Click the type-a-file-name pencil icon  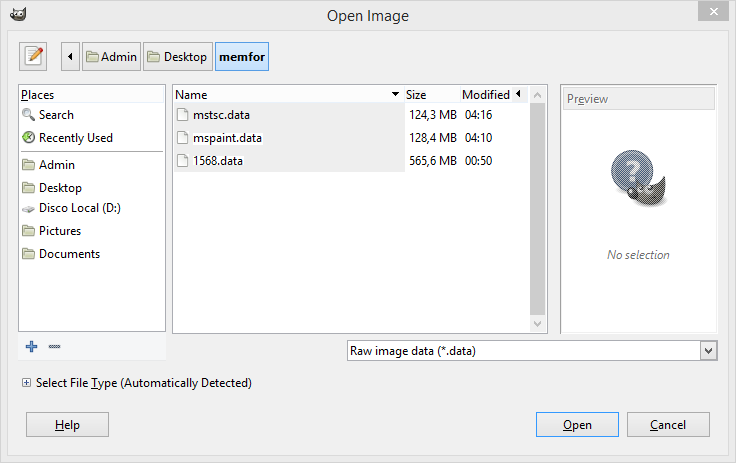(35, 56)
